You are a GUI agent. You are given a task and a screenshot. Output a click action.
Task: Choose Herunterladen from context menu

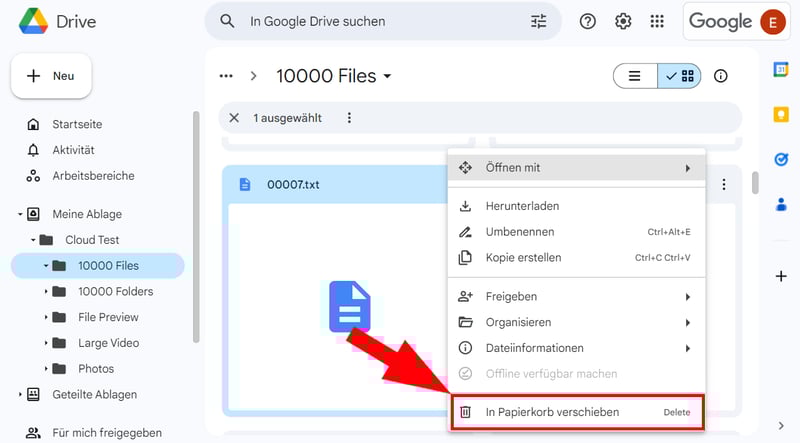(522, 206)
